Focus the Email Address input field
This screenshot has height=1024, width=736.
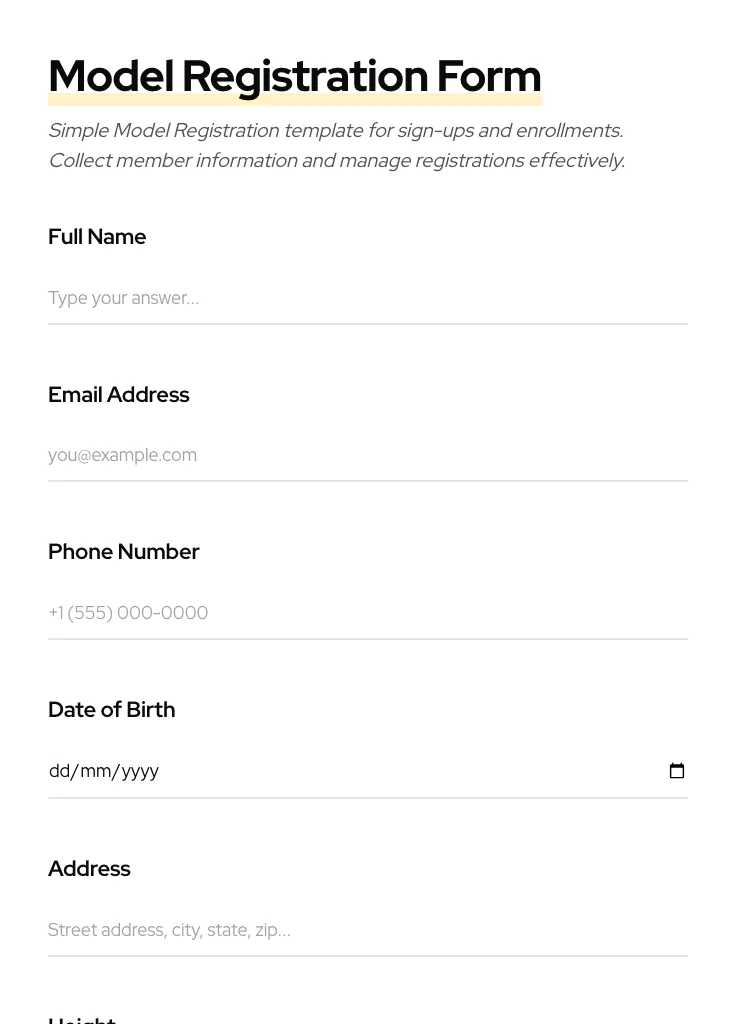(x=367, y=455)
